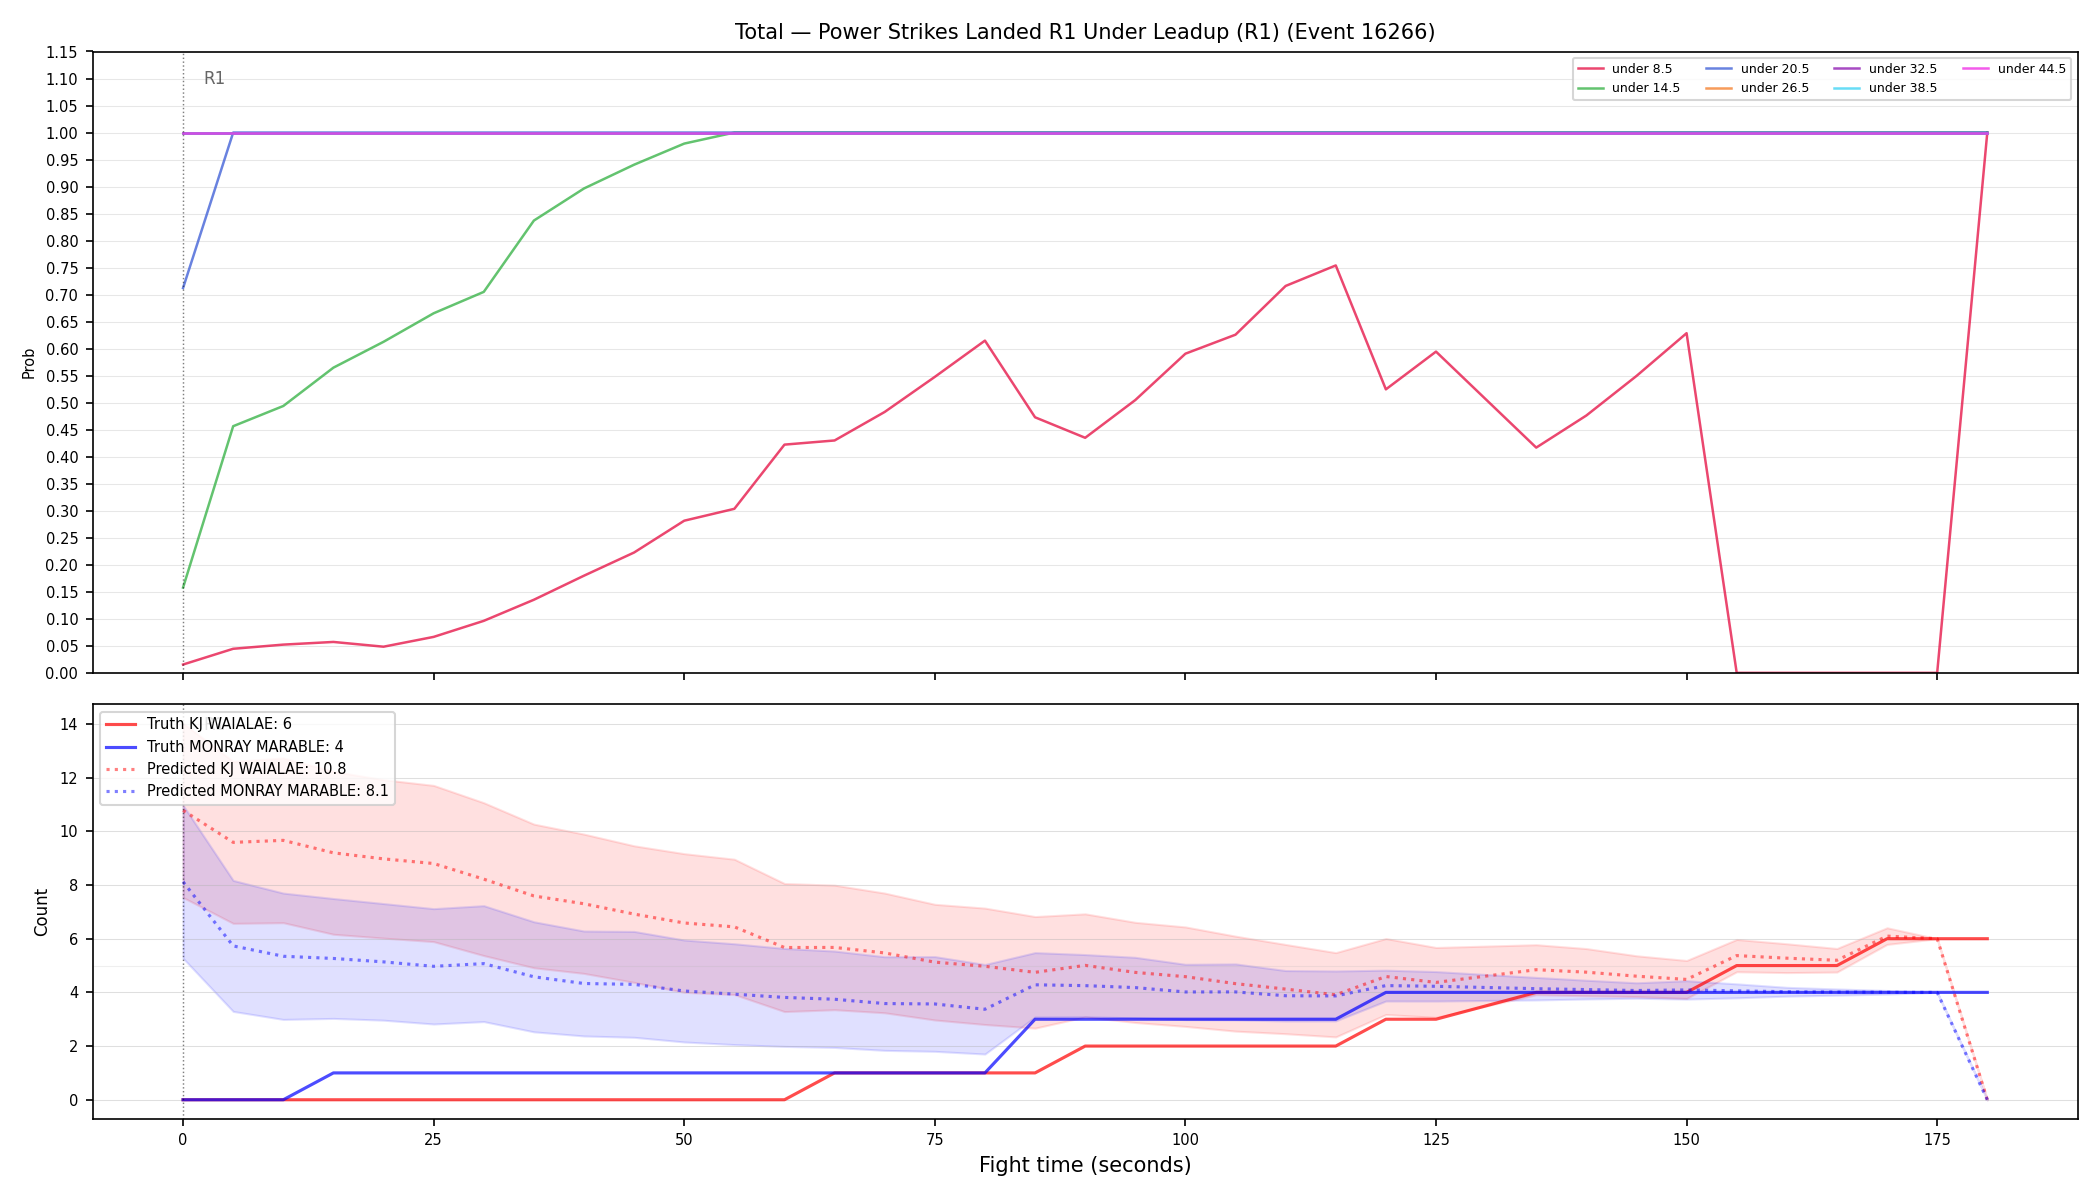The image size is (2100, 1200).
Task: Select the 'under 14.5' legend entry
Action: click(x=1628, y=88)
